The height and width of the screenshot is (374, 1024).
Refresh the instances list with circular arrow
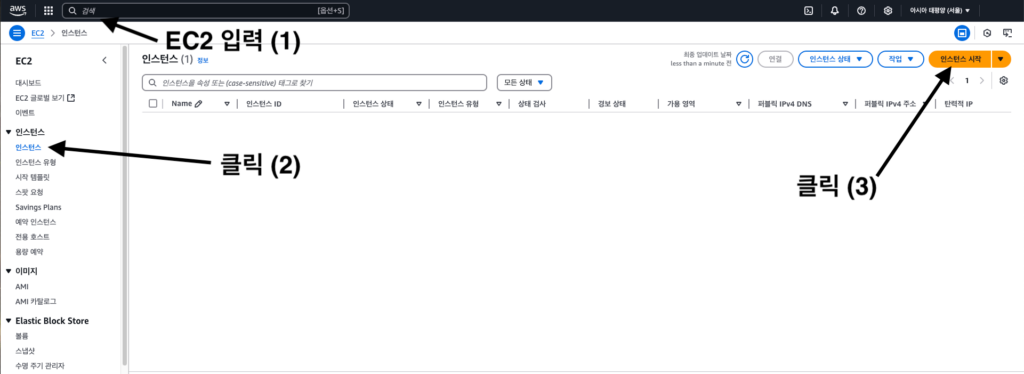(x=744, y=59)
